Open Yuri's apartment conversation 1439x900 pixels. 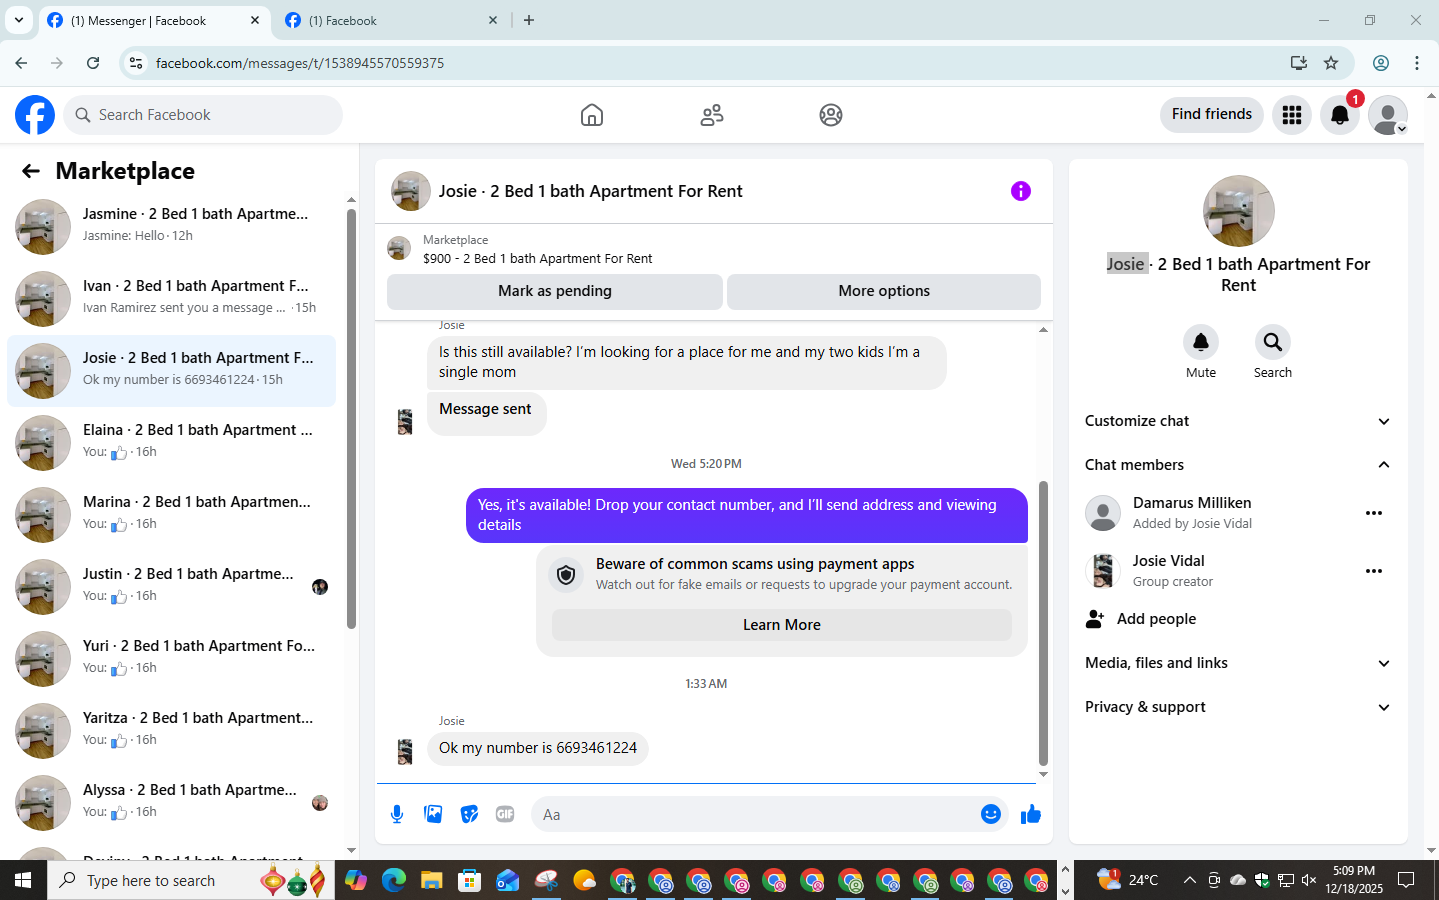[172, 658]
